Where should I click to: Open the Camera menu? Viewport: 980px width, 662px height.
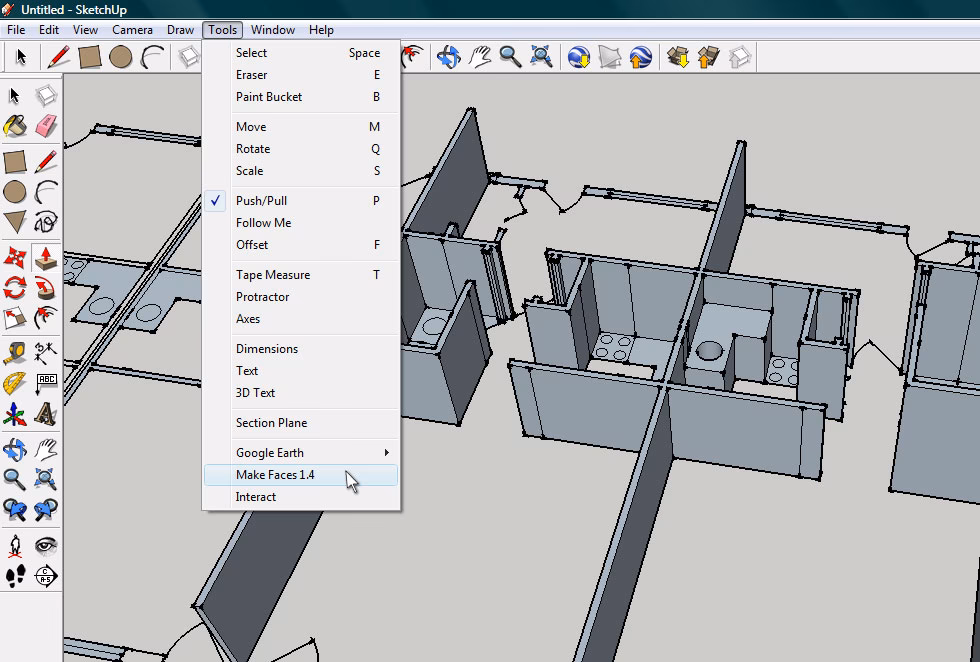pos(132,30)
